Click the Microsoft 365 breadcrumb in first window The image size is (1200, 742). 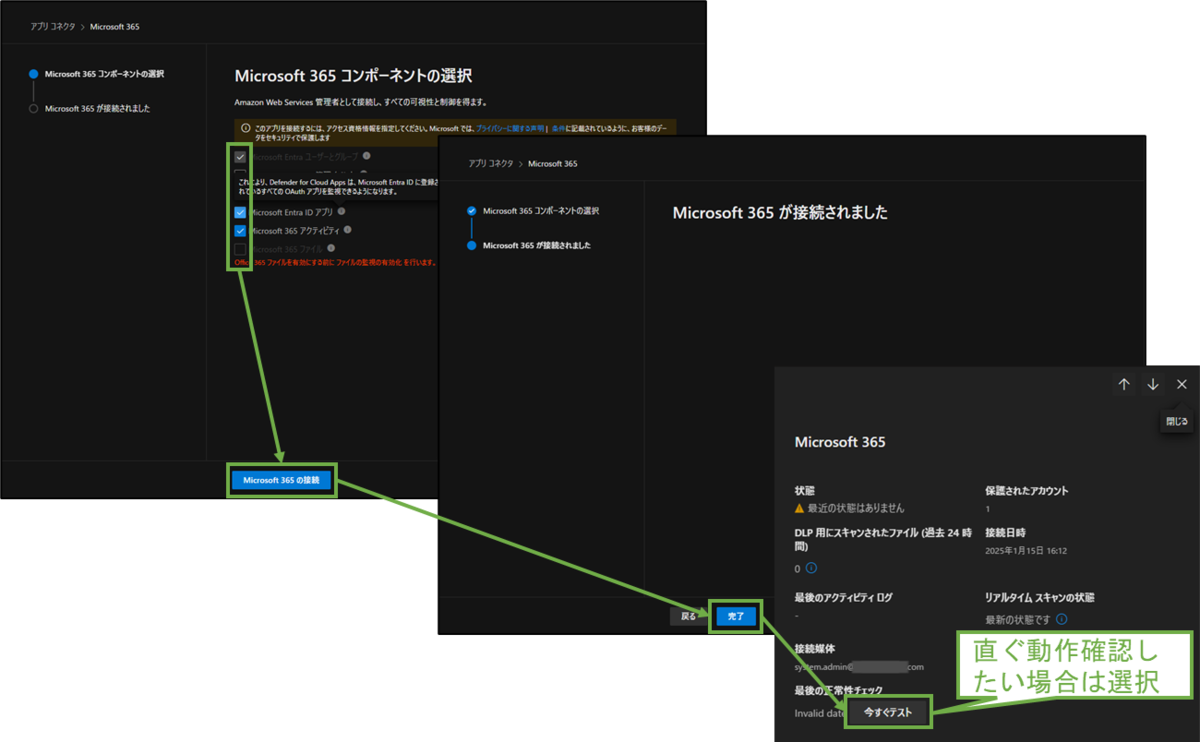(x=115, y=27)
